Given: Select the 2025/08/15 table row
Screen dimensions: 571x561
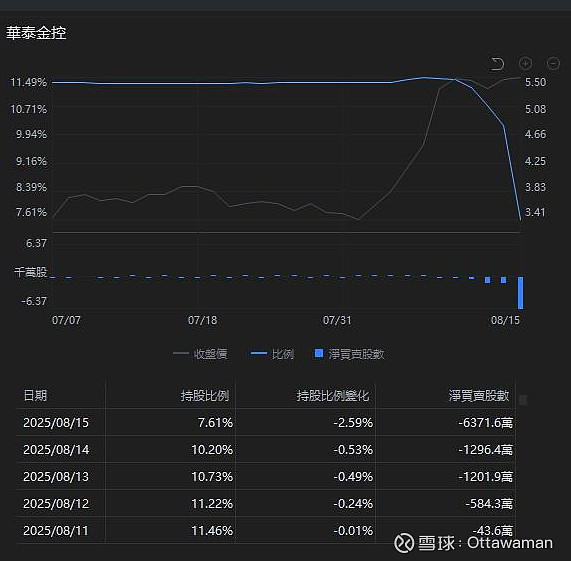Looking at the screenshot, I should click(x=266, y=422).
